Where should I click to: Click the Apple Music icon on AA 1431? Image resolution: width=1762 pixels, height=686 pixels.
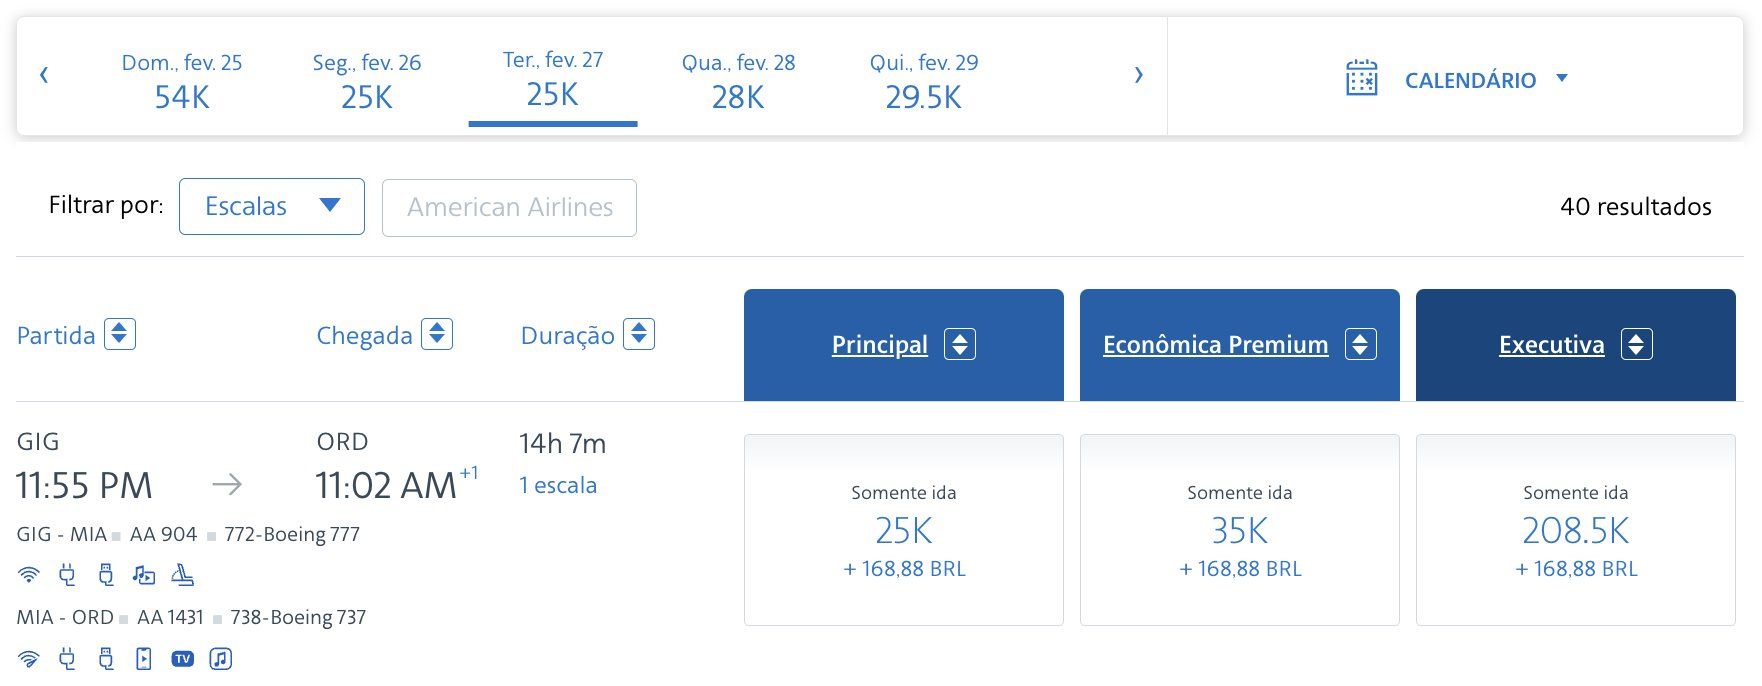221,658
